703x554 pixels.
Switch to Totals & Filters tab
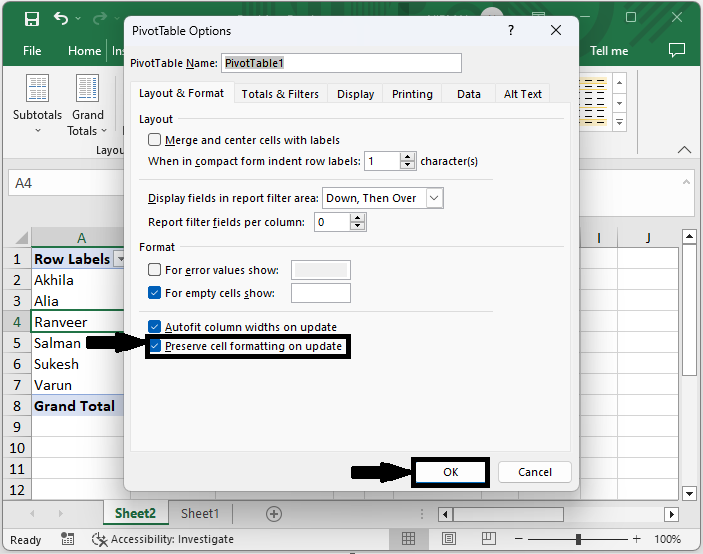coord(280,94)
